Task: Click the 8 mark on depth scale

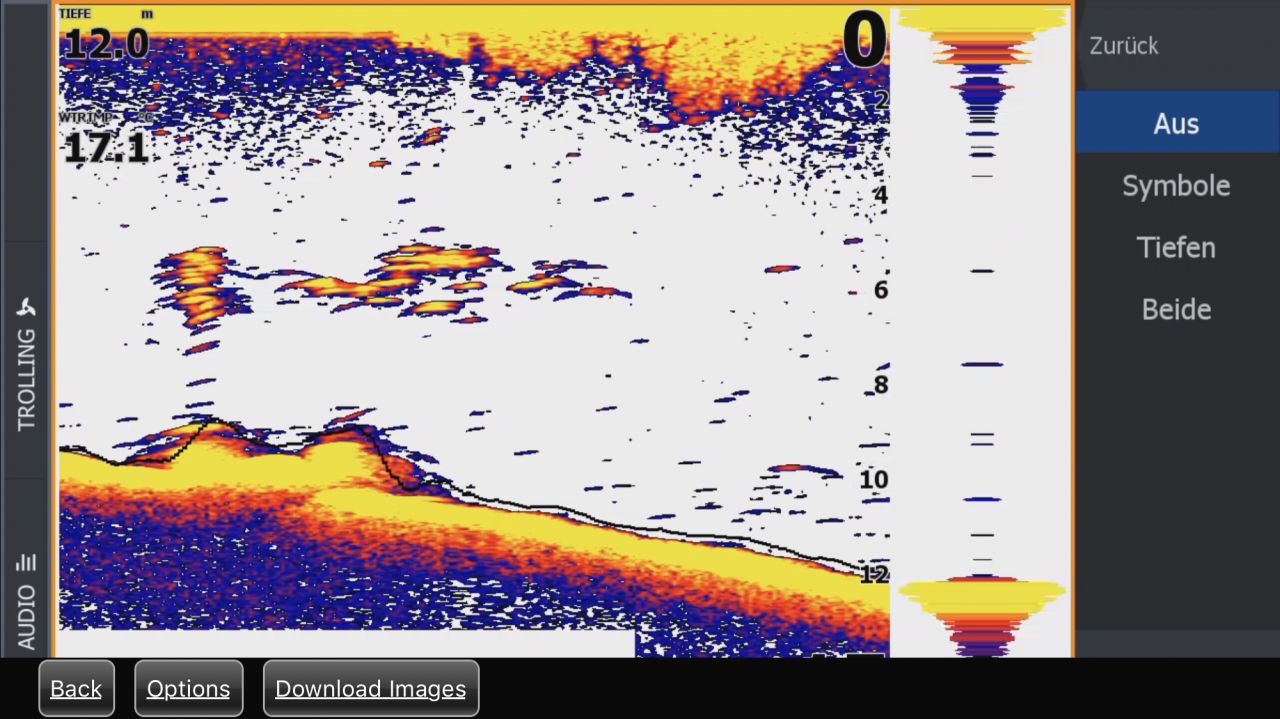Action: click(880, 386)
